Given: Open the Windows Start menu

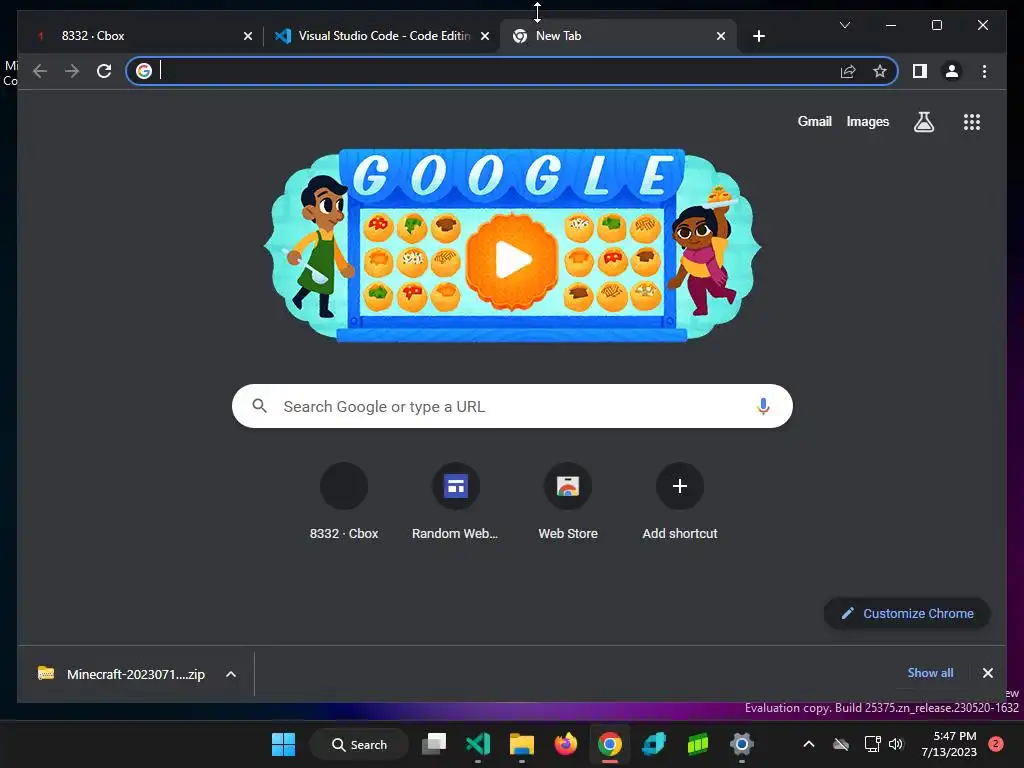Looking at the screenshot, I should coord(283,744).
